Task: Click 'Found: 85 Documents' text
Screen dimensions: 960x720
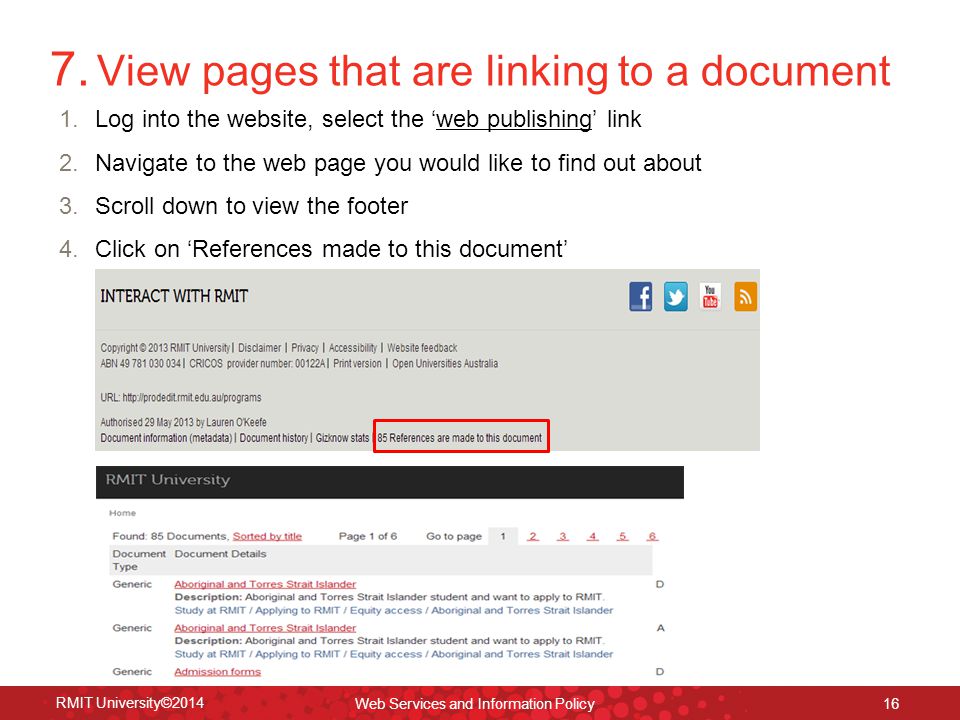Action: pos(170,536)
